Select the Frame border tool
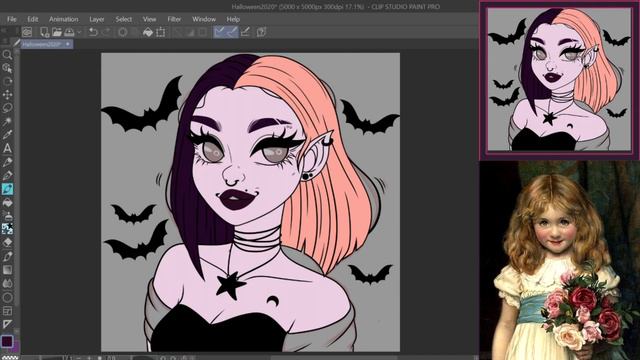This screenshot has height=360, width=640. [7, 311]
